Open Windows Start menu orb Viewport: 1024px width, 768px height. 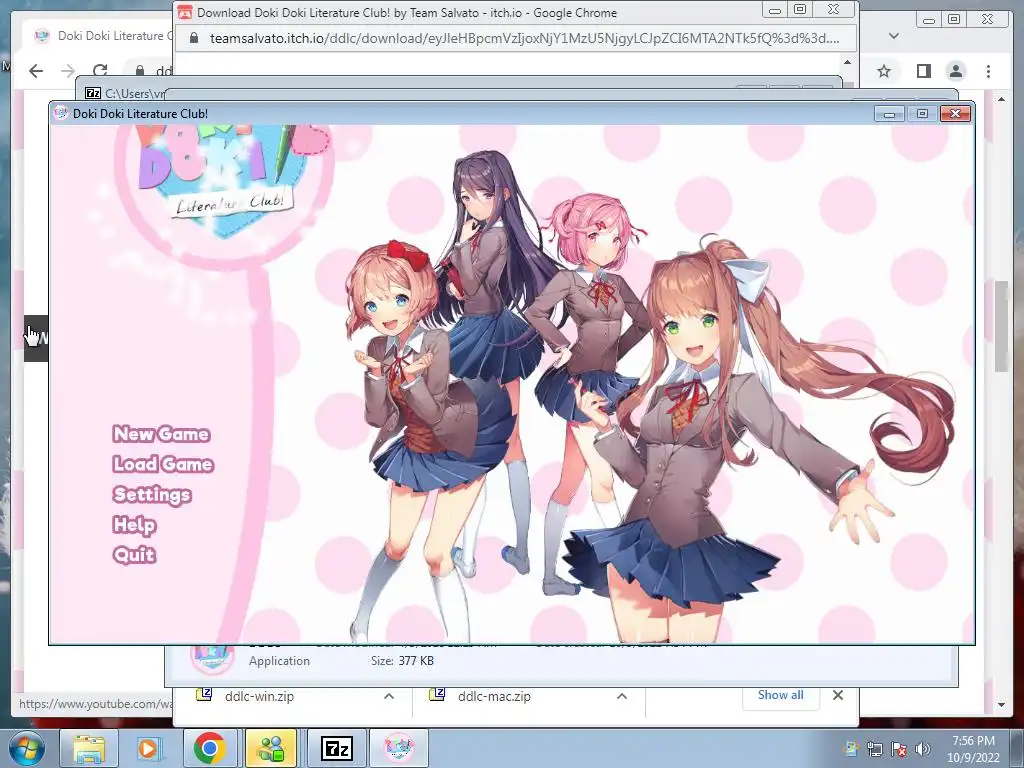coord(27,748)
